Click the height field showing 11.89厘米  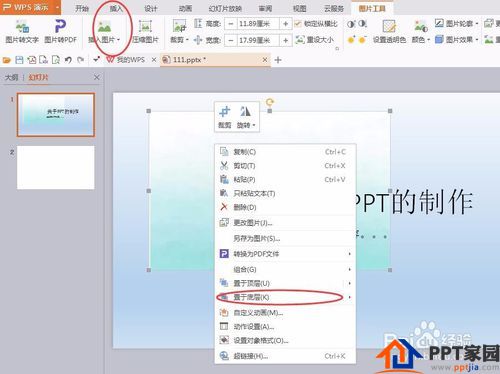258,24
